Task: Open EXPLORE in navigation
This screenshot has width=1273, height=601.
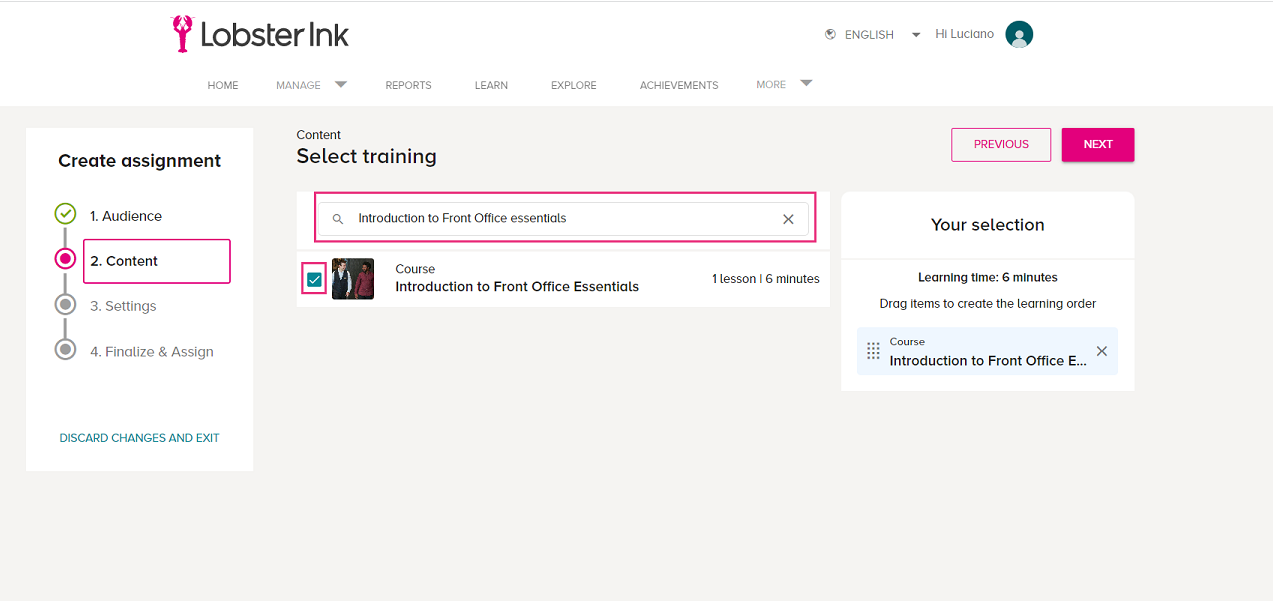Action: (x=574, y=85)
